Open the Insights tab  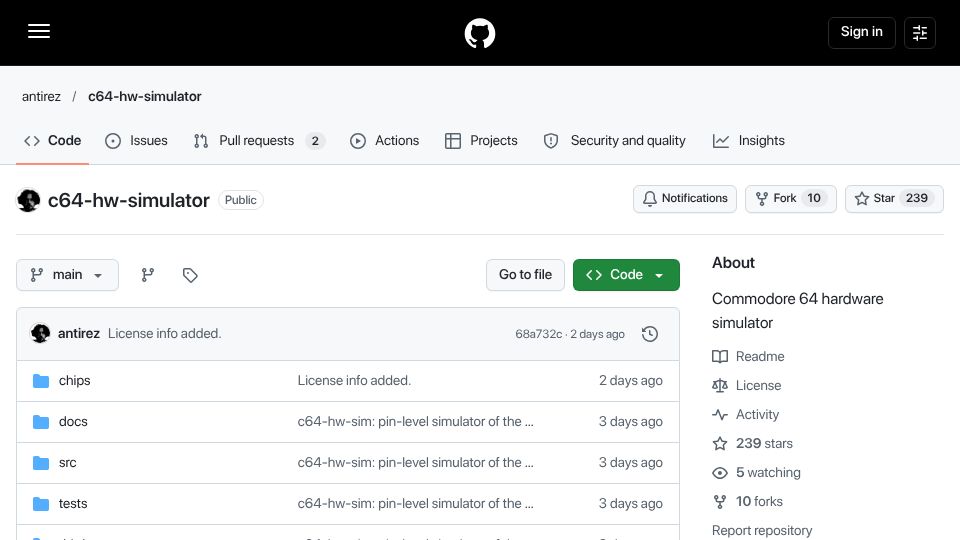click(x=749, y=141)
